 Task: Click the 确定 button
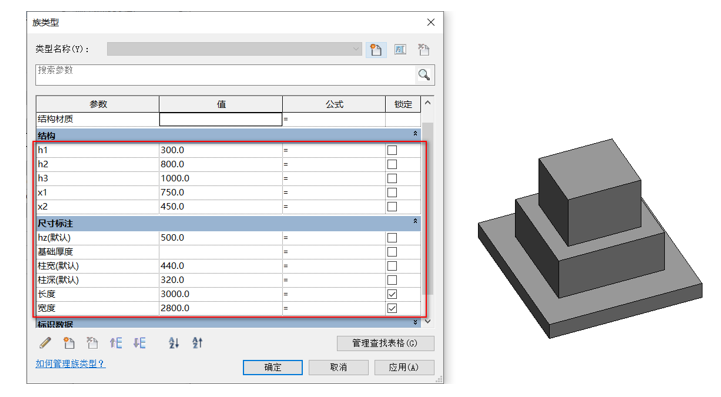273,367
